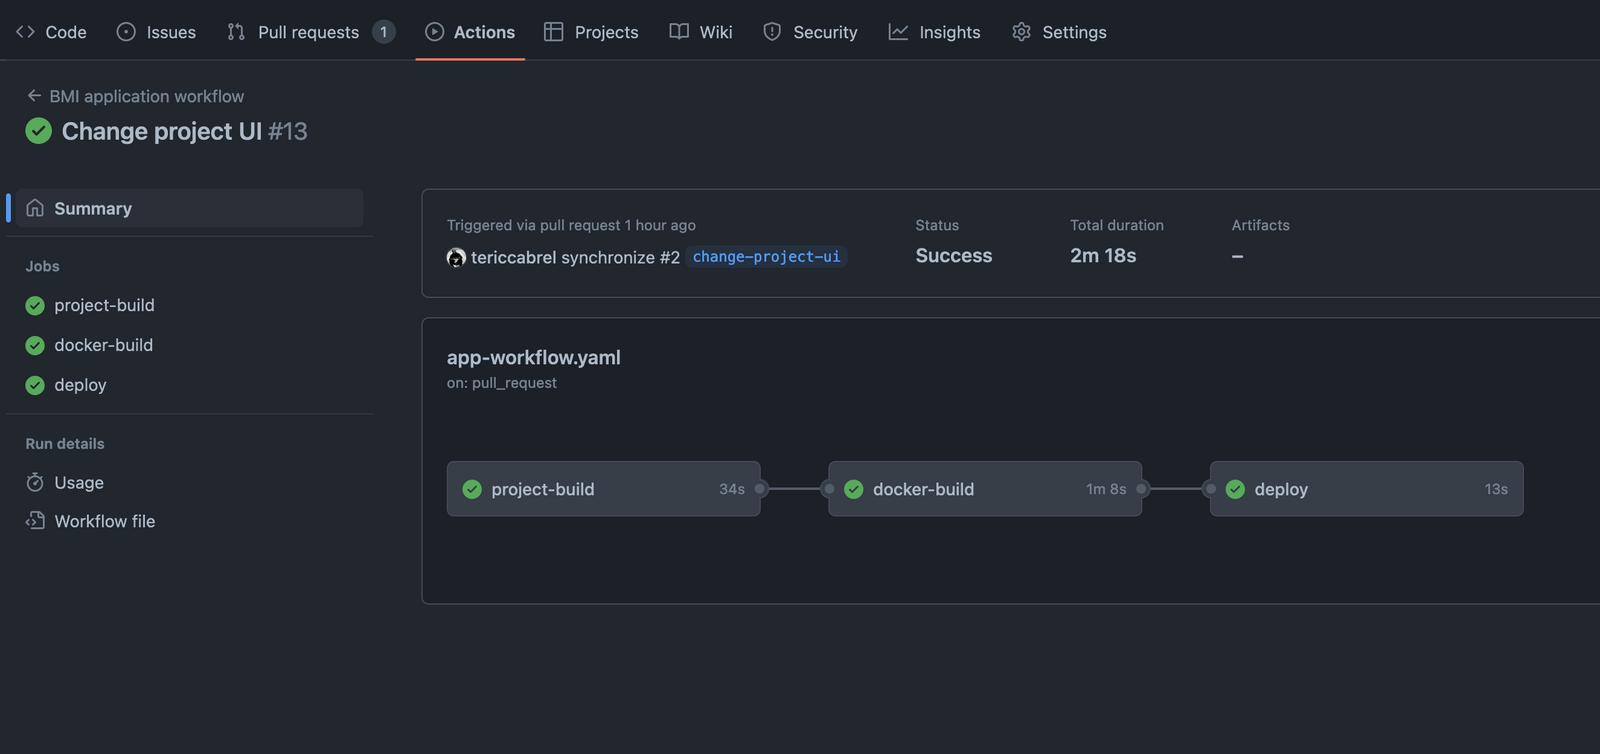This screenshot has height=754, width=1600.
Task: Click the Usage stopwatch icon
Action: pos(35,483)
